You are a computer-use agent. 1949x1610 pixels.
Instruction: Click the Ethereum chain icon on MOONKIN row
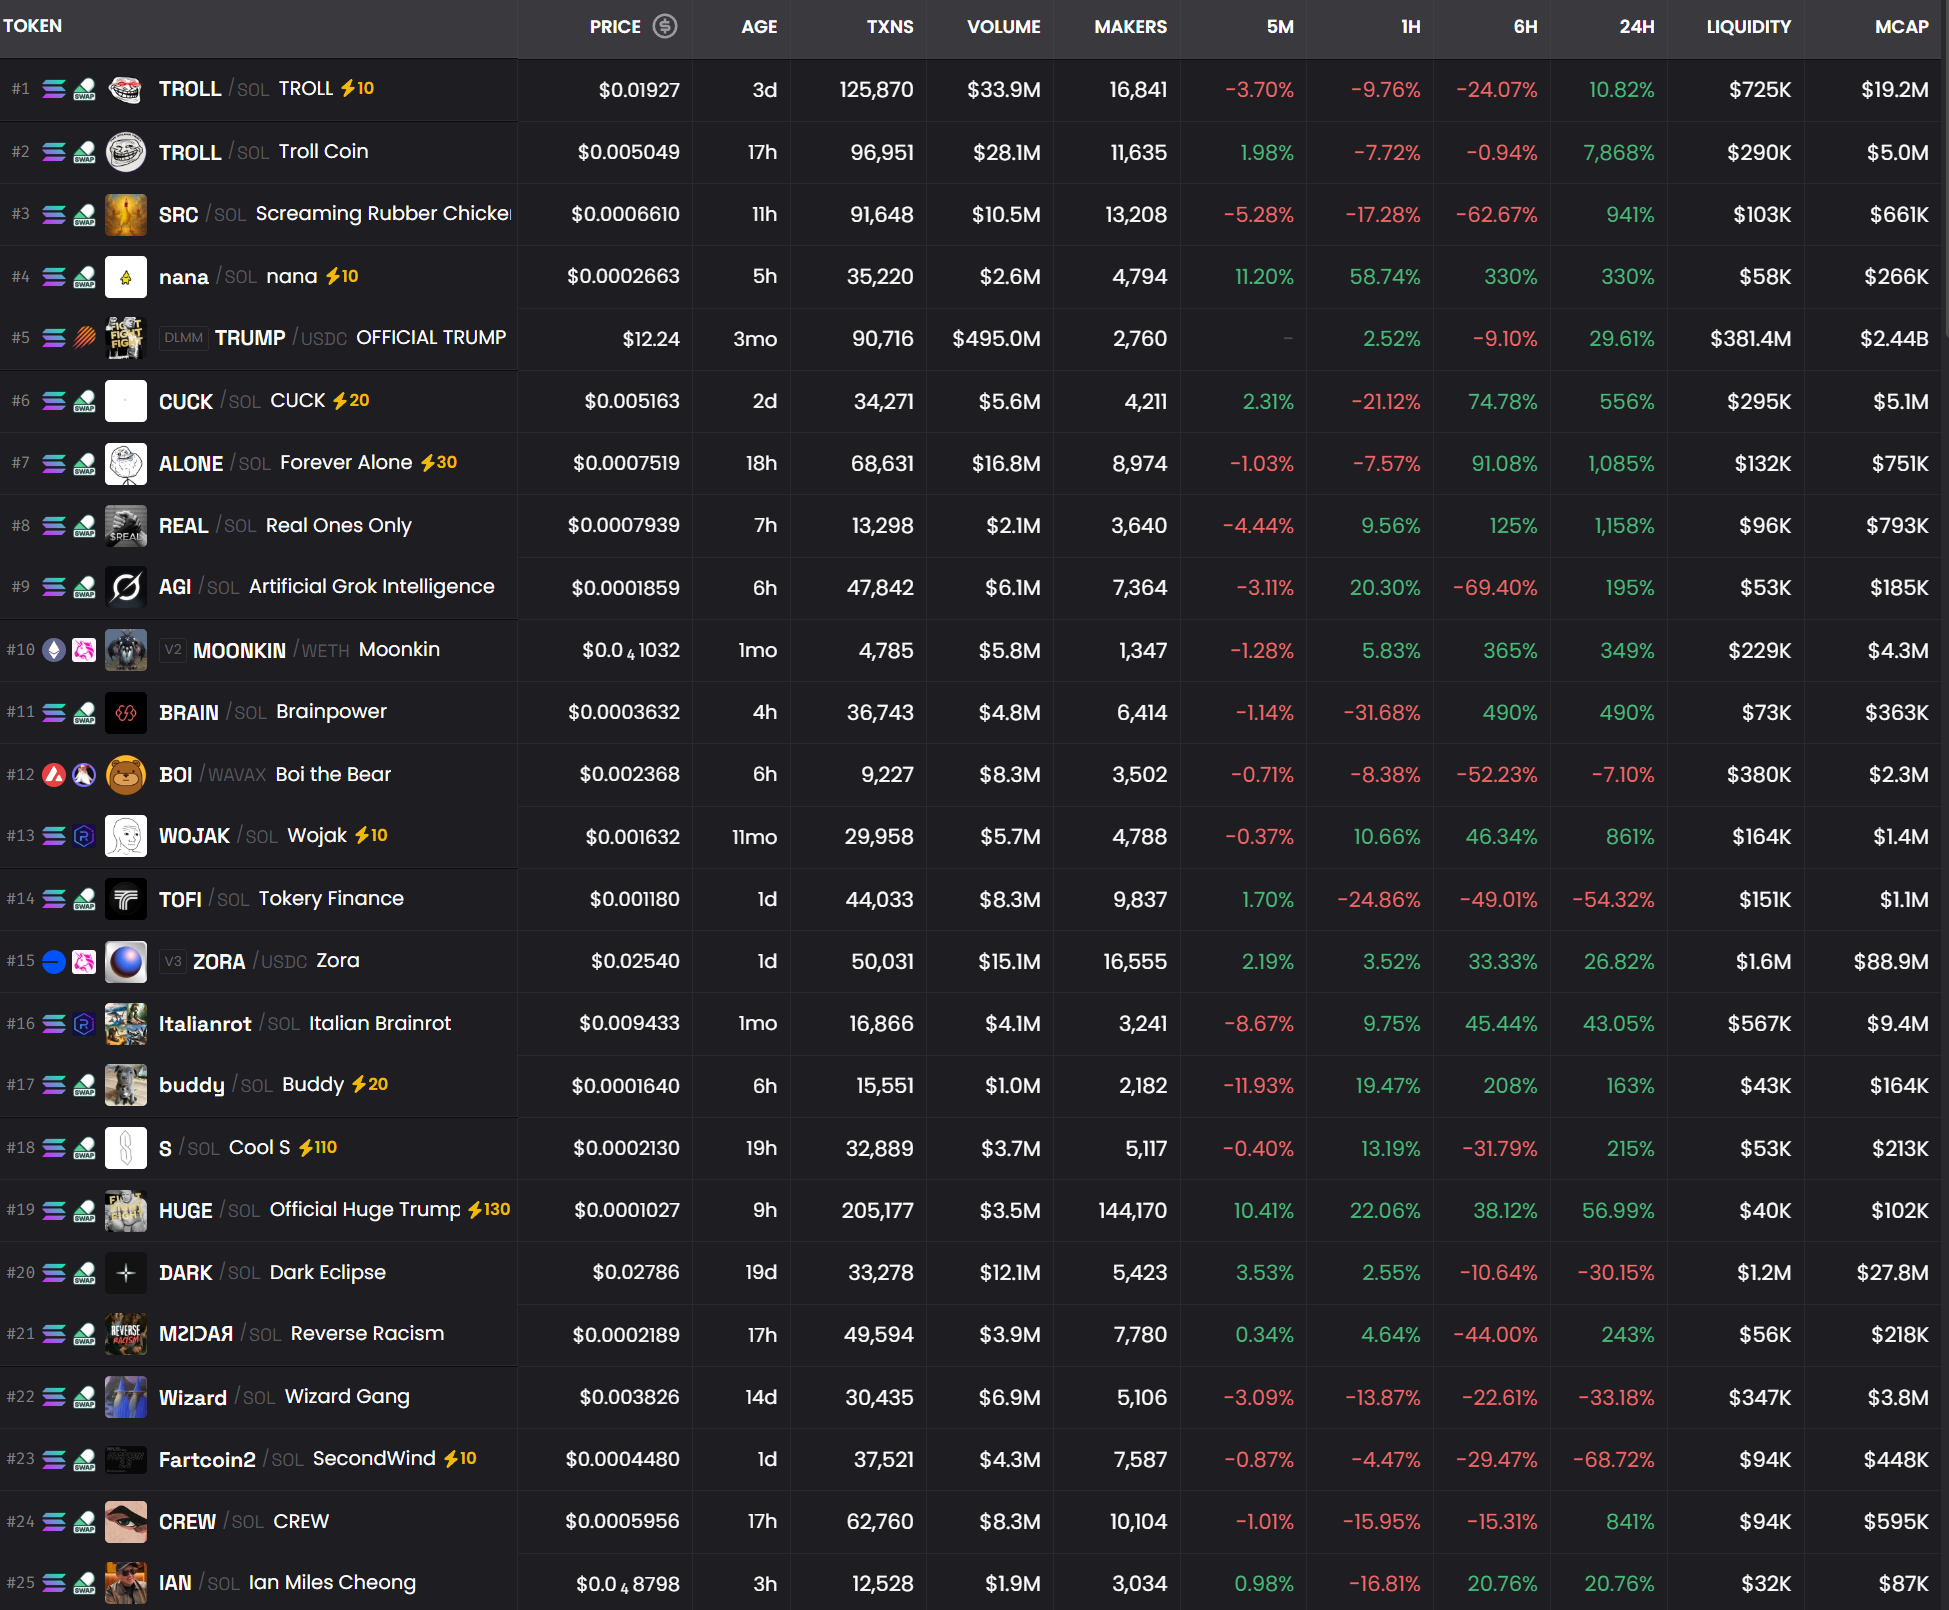(x=54, y=650)
